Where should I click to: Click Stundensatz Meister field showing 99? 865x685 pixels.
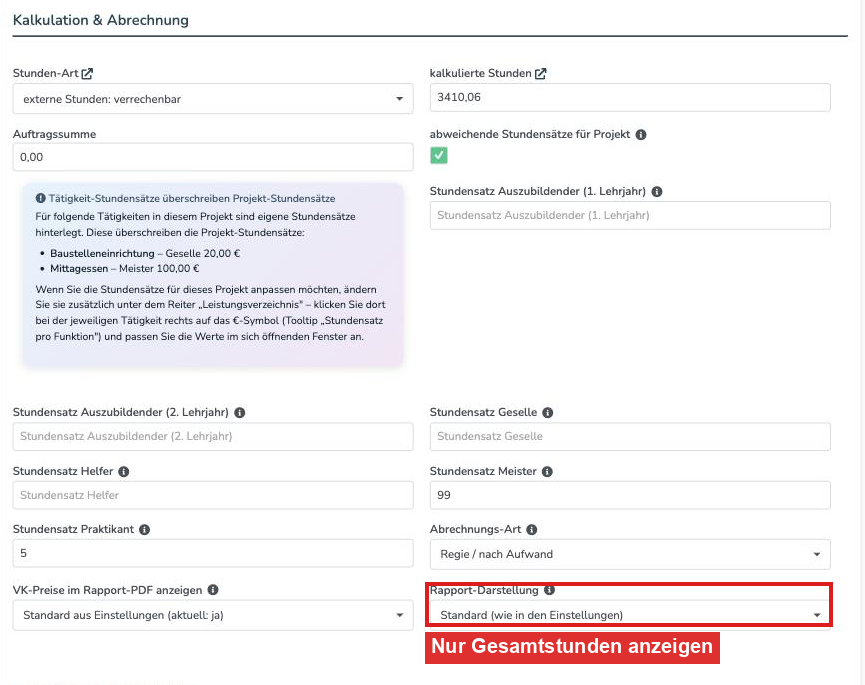630,495
